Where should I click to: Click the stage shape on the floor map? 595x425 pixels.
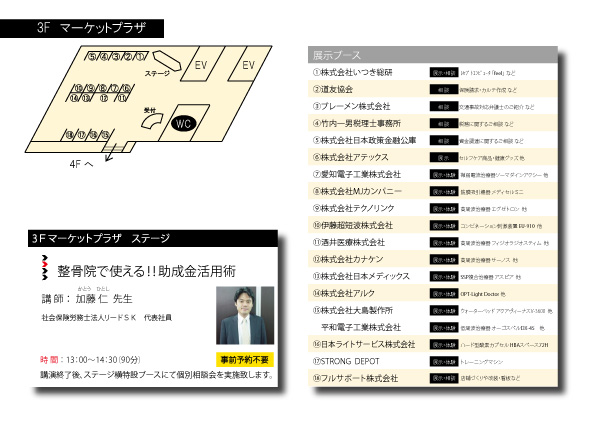coord(167,61)
